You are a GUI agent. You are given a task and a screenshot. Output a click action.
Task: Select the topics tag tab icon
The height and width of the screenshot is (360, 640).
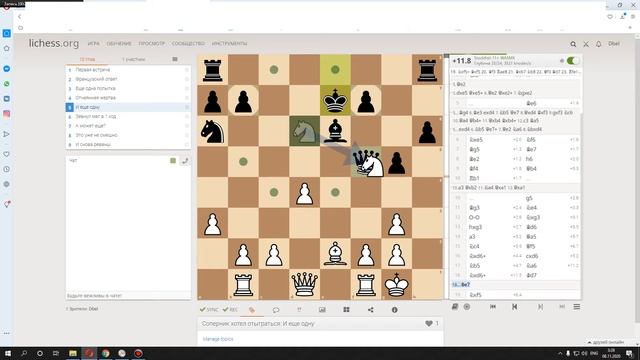(x=252, y=310)
